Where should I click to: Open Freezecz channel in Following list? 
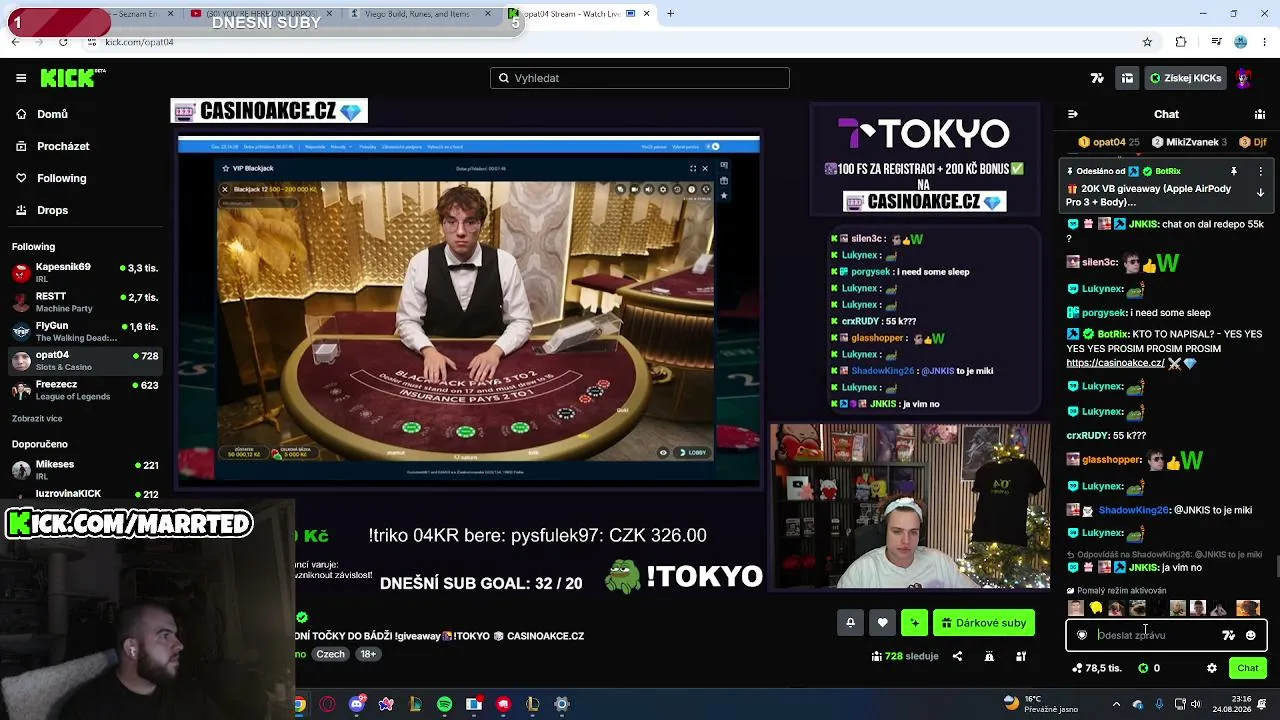[x=85, y=390]
